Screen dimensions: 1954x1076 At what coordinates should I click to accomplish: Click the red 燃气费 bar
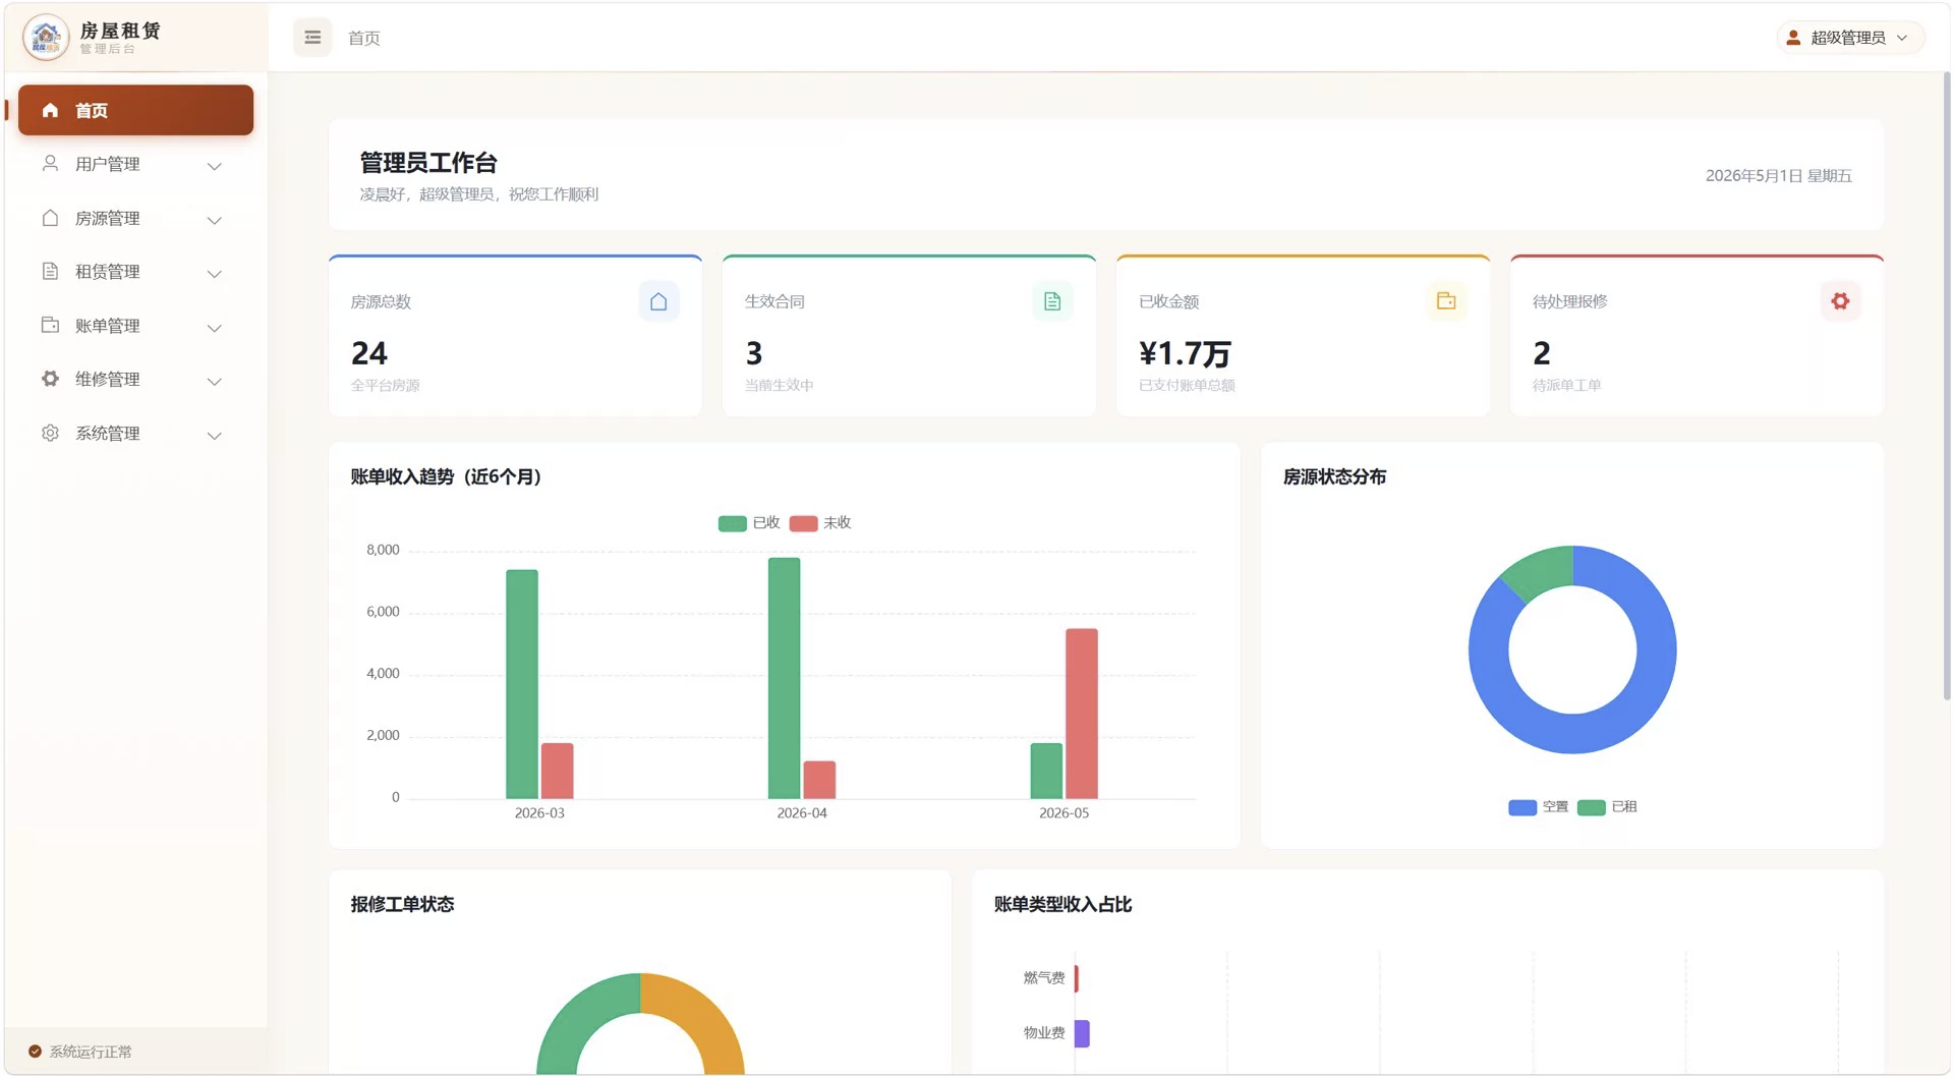(x=1077, y=978)
